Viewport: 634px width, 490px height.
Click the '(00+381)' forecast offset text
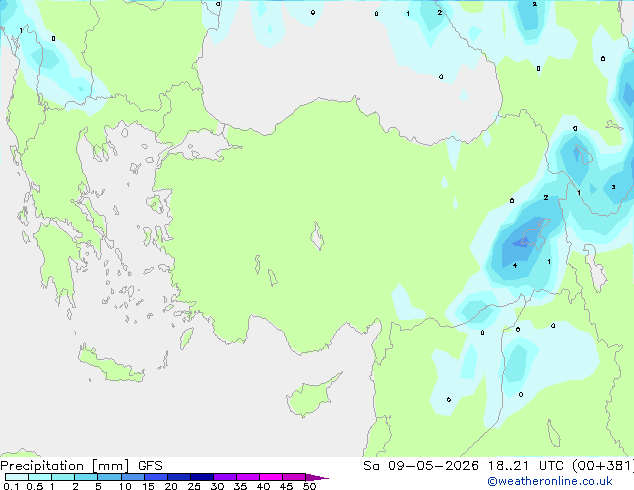click(x=603, y=466)
